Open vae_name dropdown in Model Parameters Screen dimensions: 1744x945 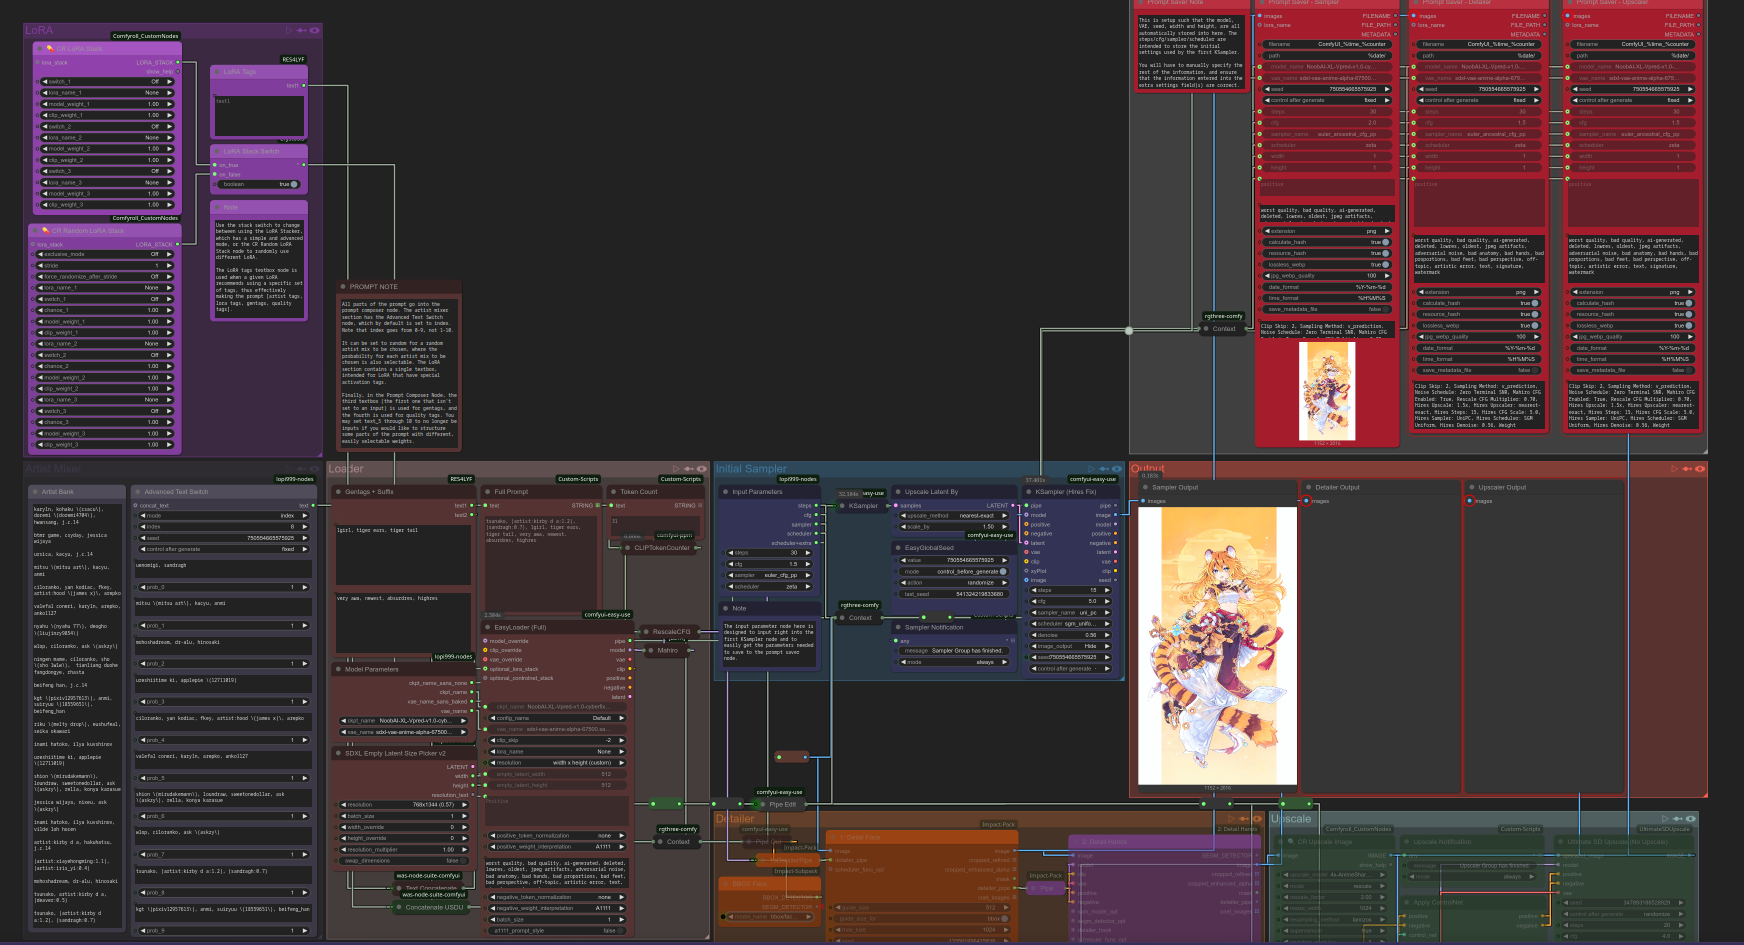(404, 732)
